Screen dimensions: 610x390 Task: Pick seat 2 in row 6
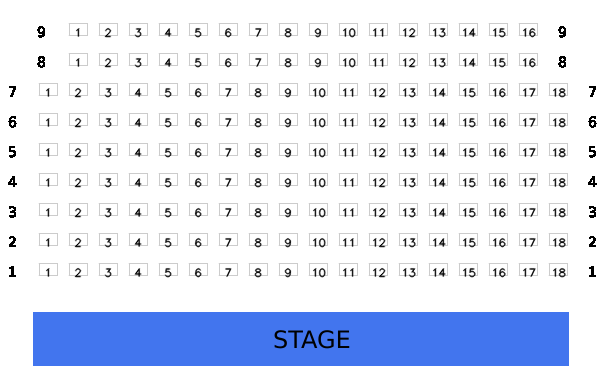78,120
